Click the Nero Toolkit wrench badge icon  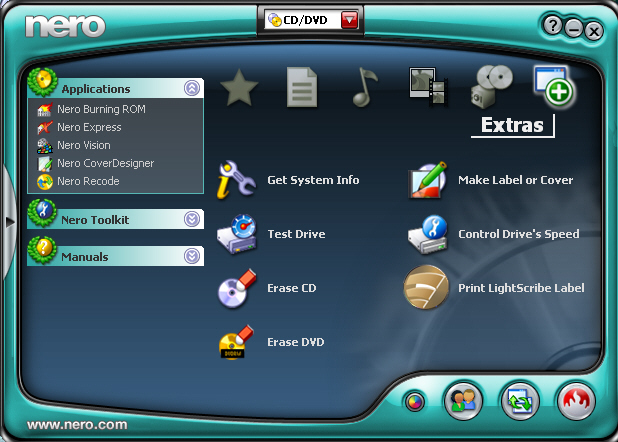pyautogui.click(x=43, y=213)
